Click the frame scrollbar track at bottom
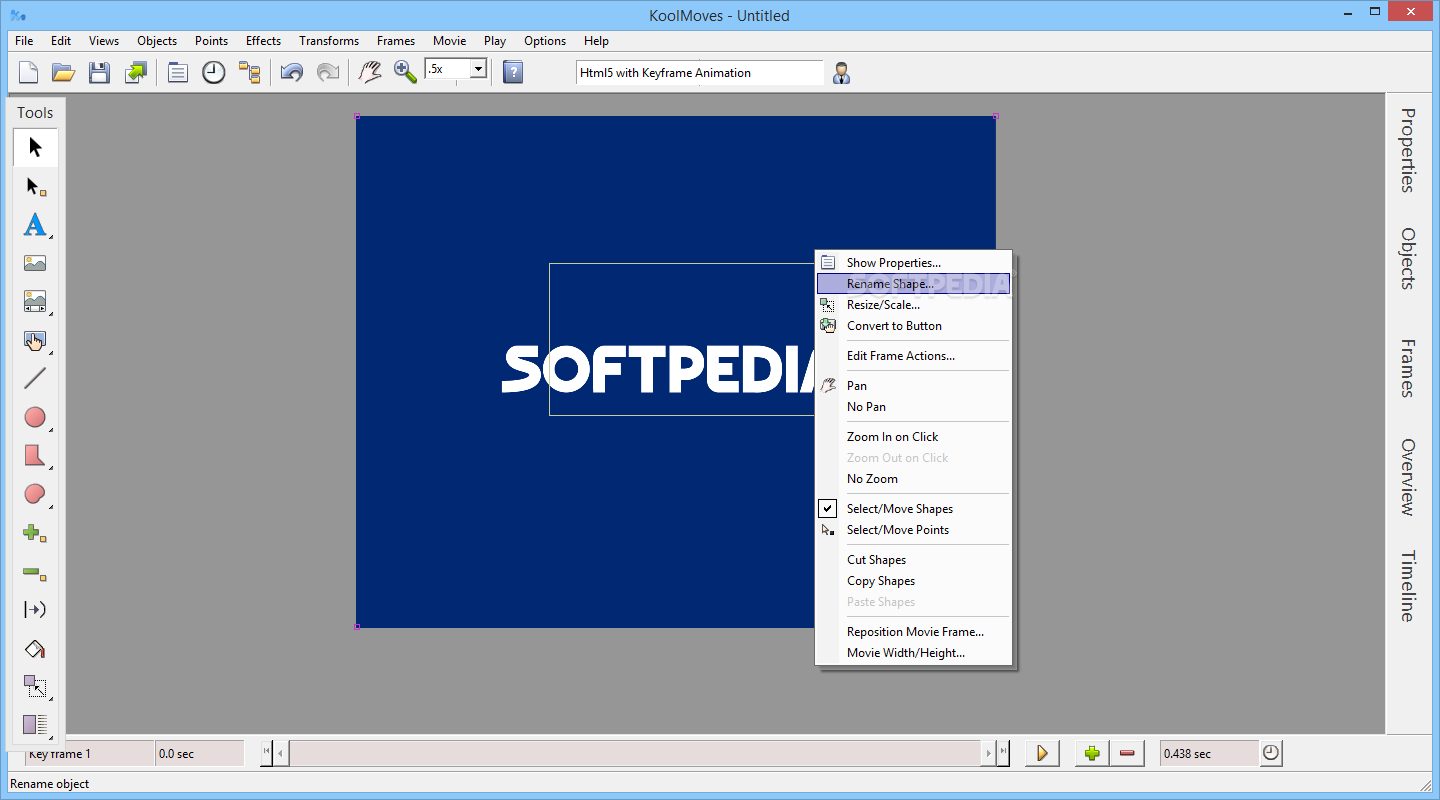The width and height of the screenshot is (1440, 800). pos(636,753)
